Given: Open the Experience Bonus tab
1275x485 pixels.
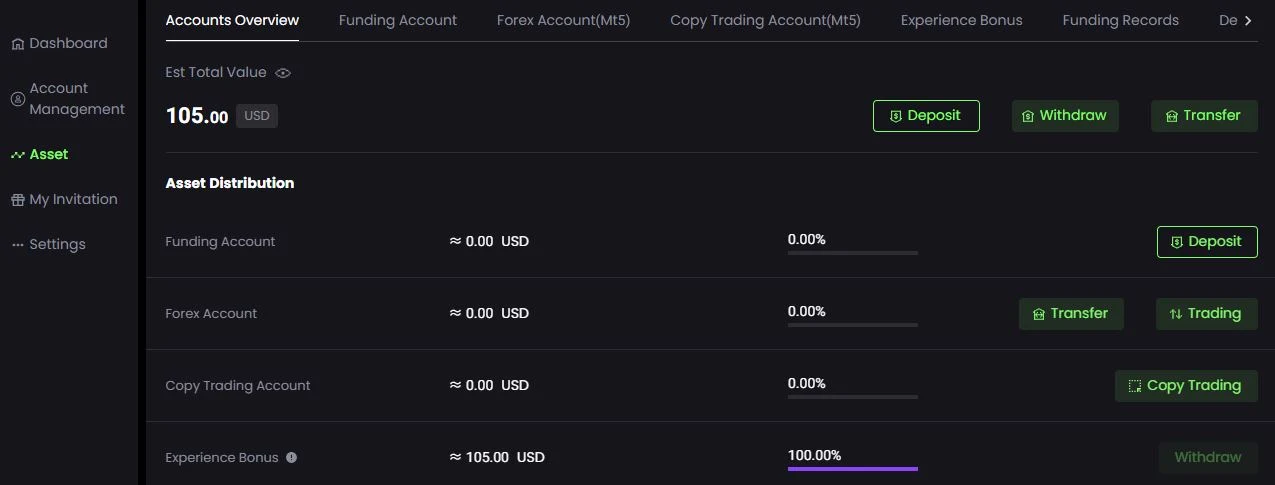Looking at the screenshot, I should click(961, 20).
